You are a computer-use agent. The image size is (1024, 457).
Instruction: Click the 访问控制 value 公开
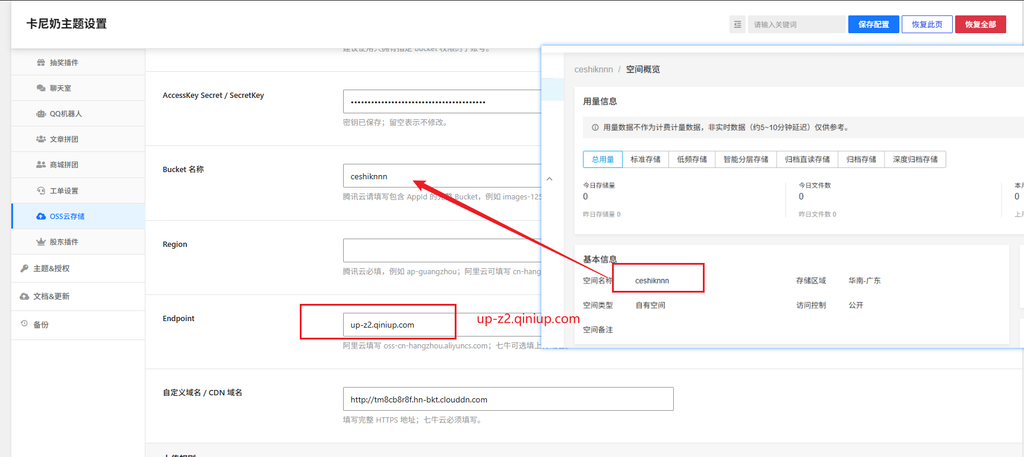pyautogui.click(x=856, y=305)
